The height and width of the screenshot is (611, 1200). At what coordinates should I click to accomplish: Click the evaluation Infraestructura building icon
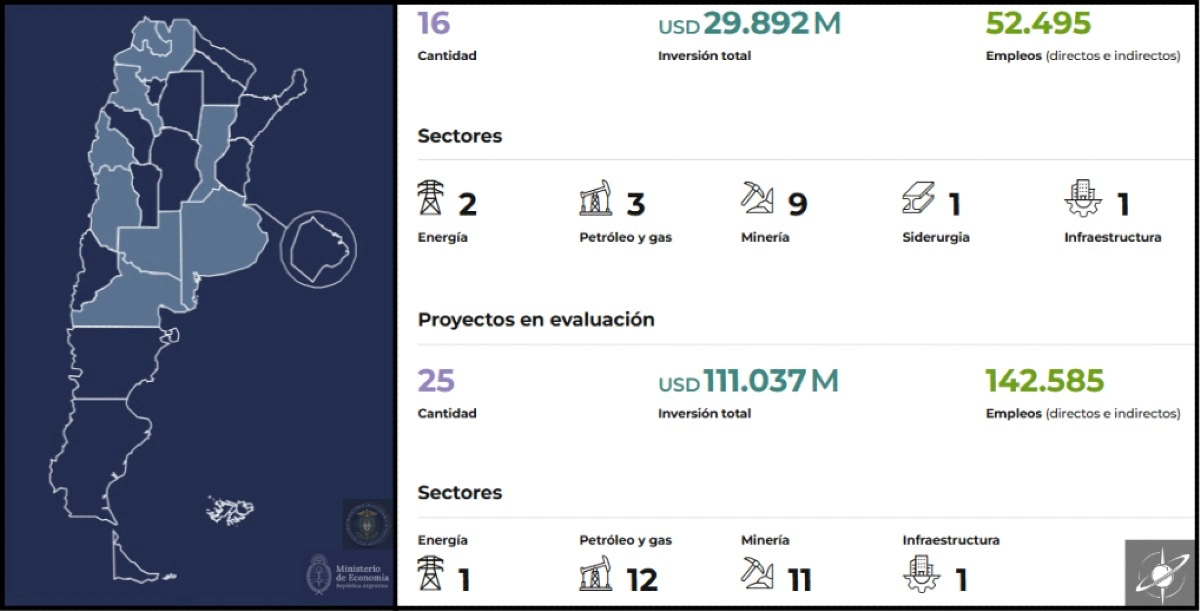pos(920,573)
